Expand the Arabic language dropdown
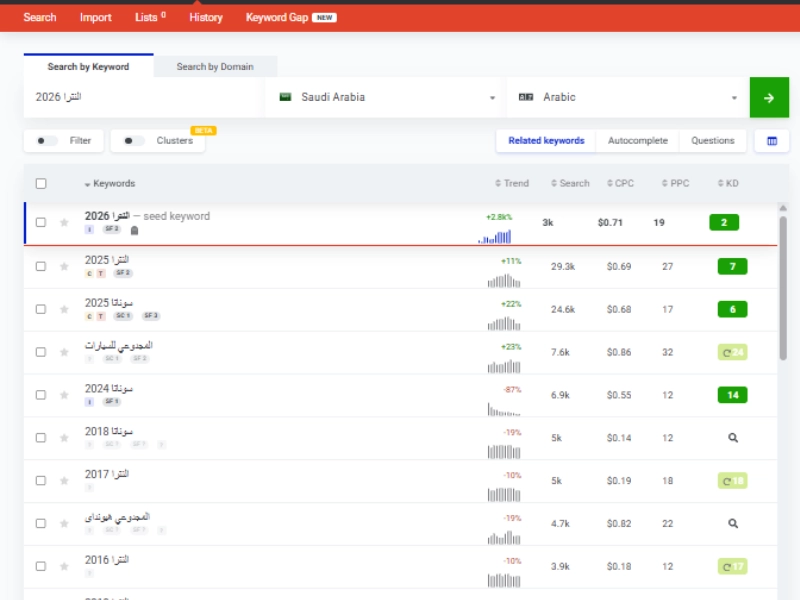 pyautogui.click(x=627, y=98)
